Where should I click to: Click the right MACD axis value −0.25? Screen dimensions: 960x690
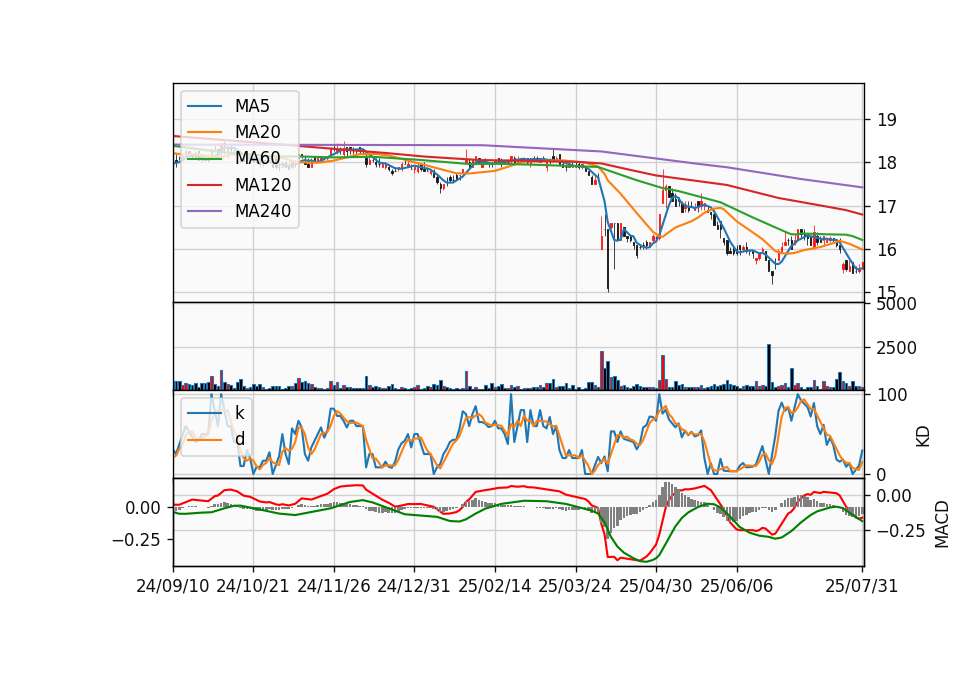tap(901, 531)
